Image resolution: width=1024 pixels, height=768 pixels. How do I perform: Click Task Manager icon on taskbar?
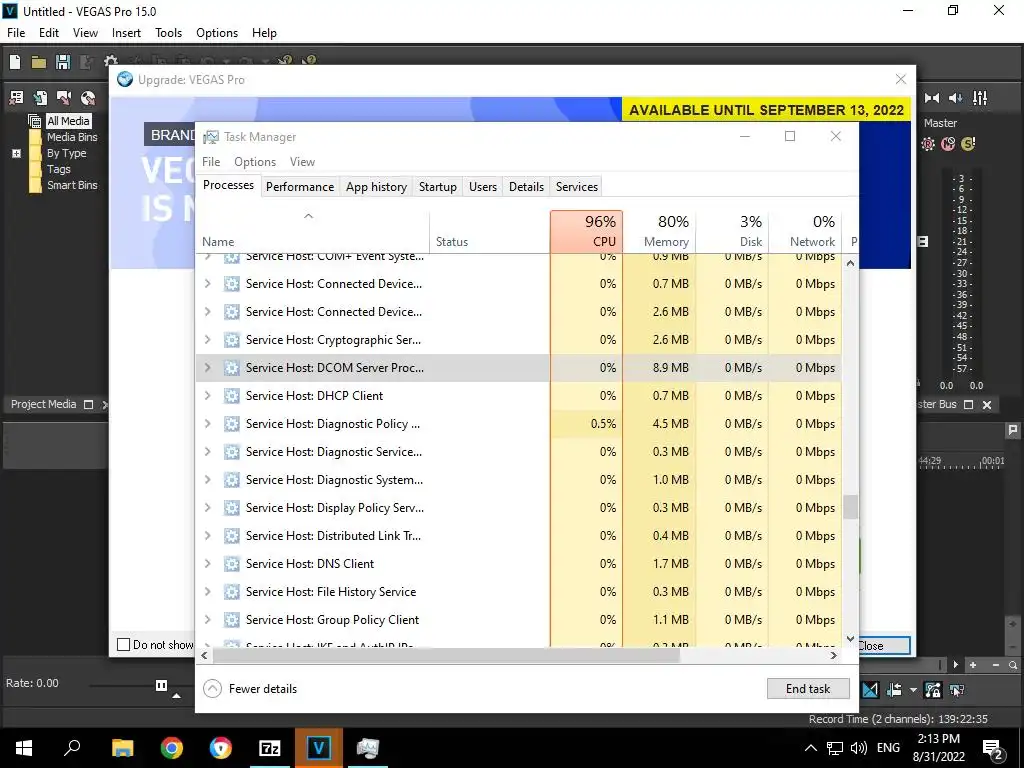click(368, 748)
